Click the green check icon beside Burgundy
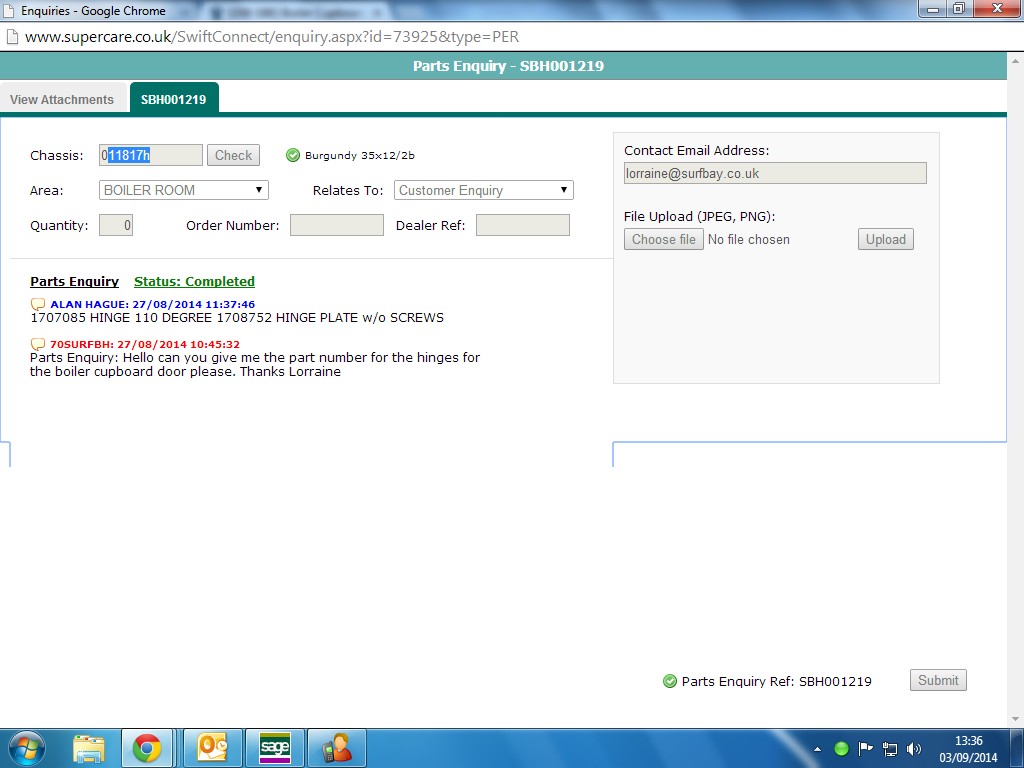Viewport: 1024px width, 768px height. (x=293, y=155)
